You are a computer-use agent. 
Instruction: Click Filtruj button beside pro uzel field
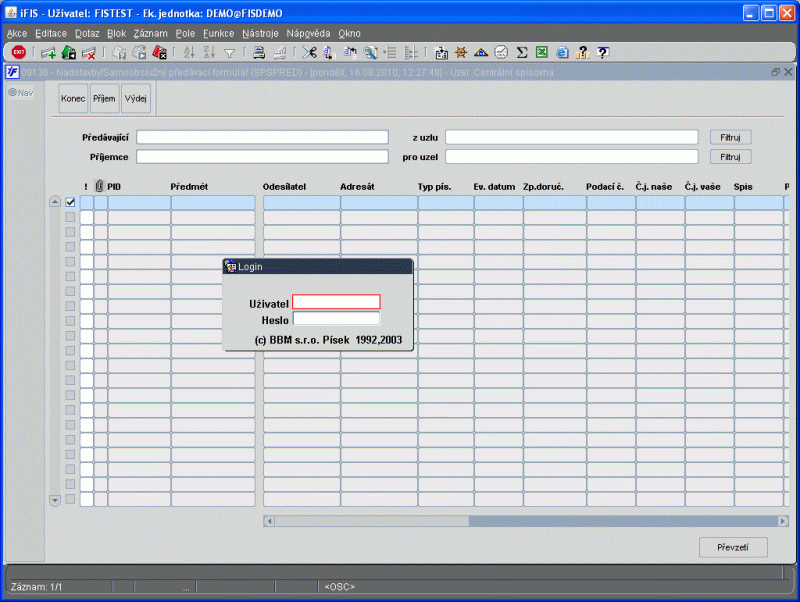click(730, 157)
